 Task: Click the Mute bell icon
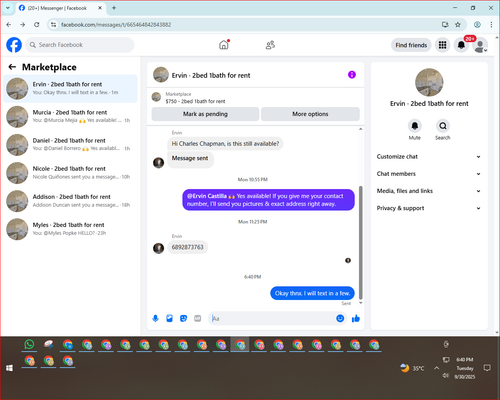tap(415, 126)
